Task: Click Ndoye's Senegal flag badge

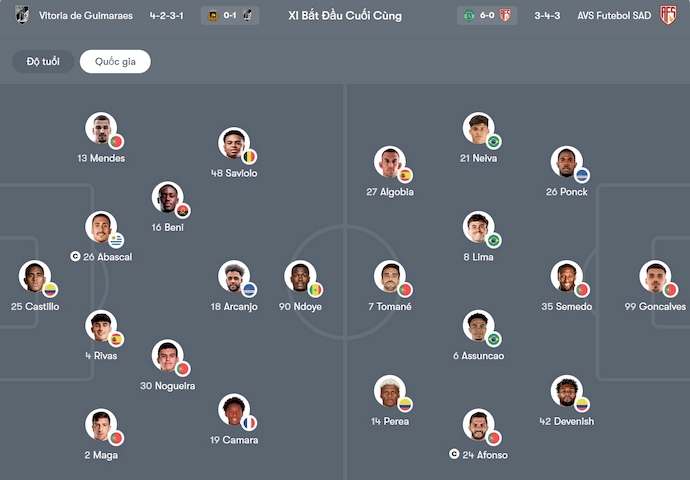Action: [315, 290]
